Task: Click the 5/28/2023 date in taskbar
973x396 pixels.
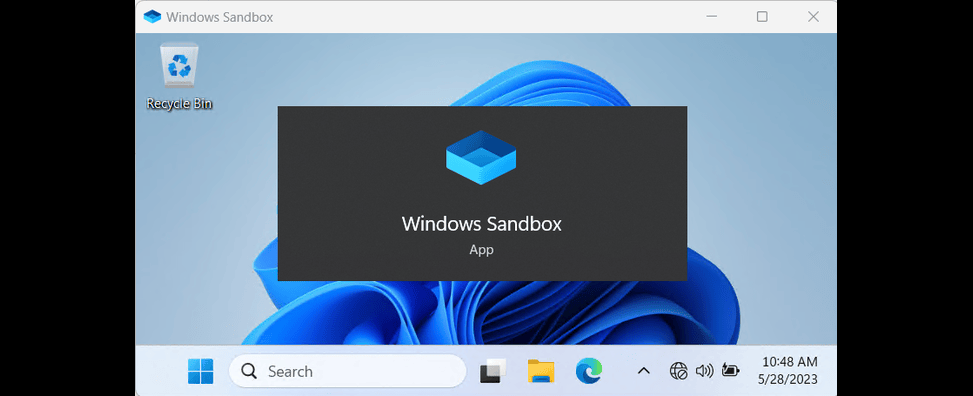Action: click(x=787, y=379)
